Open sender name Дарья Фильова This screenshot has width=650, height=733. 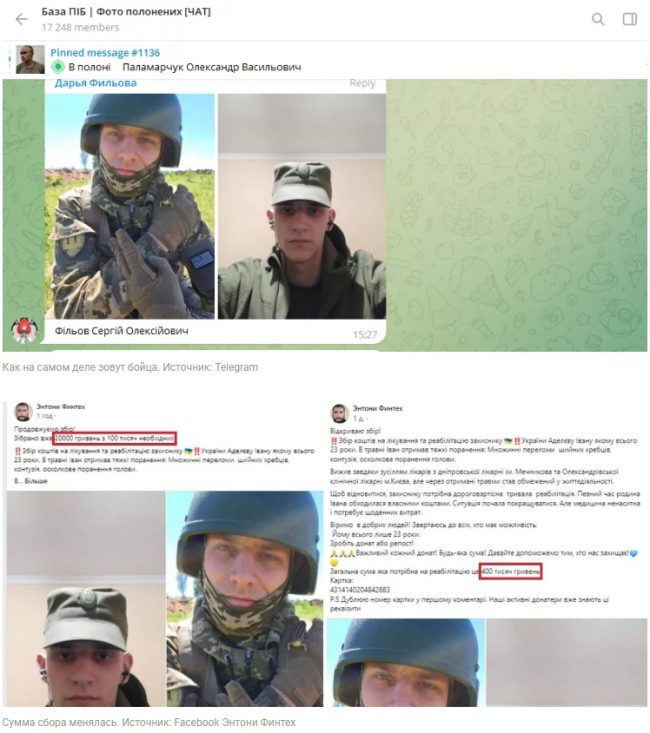(x=96, y=83)
